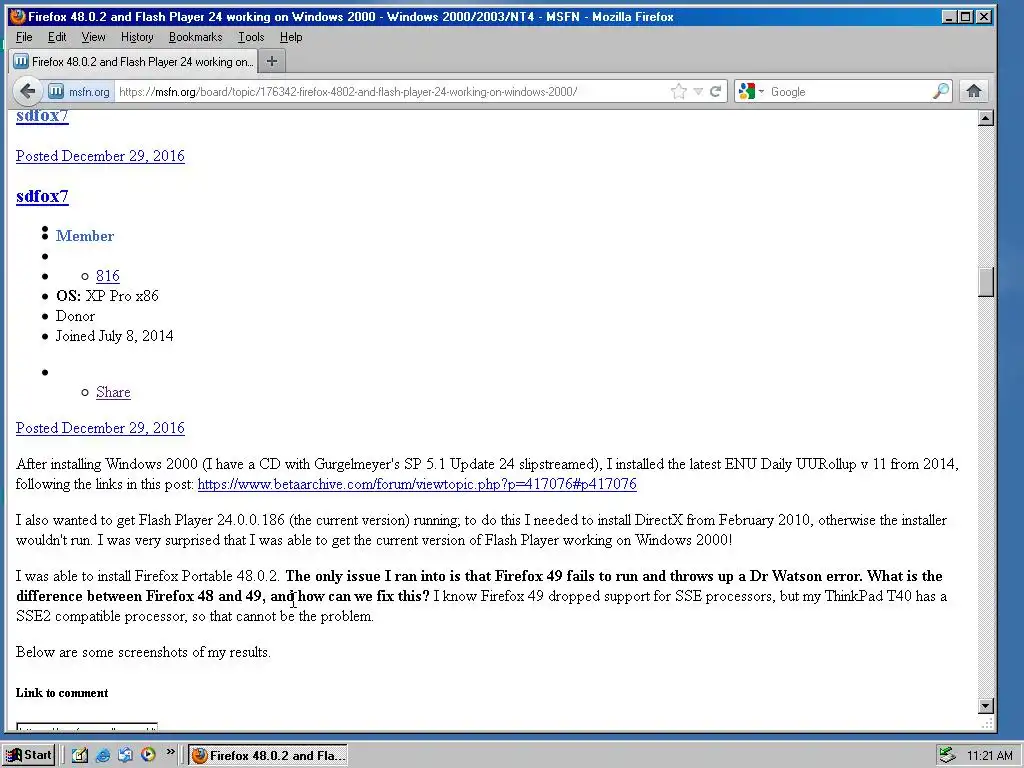This screenshot has height=768, width=1024.
Task: Open the Windows Start menu
Action: (x=28, y=755)
